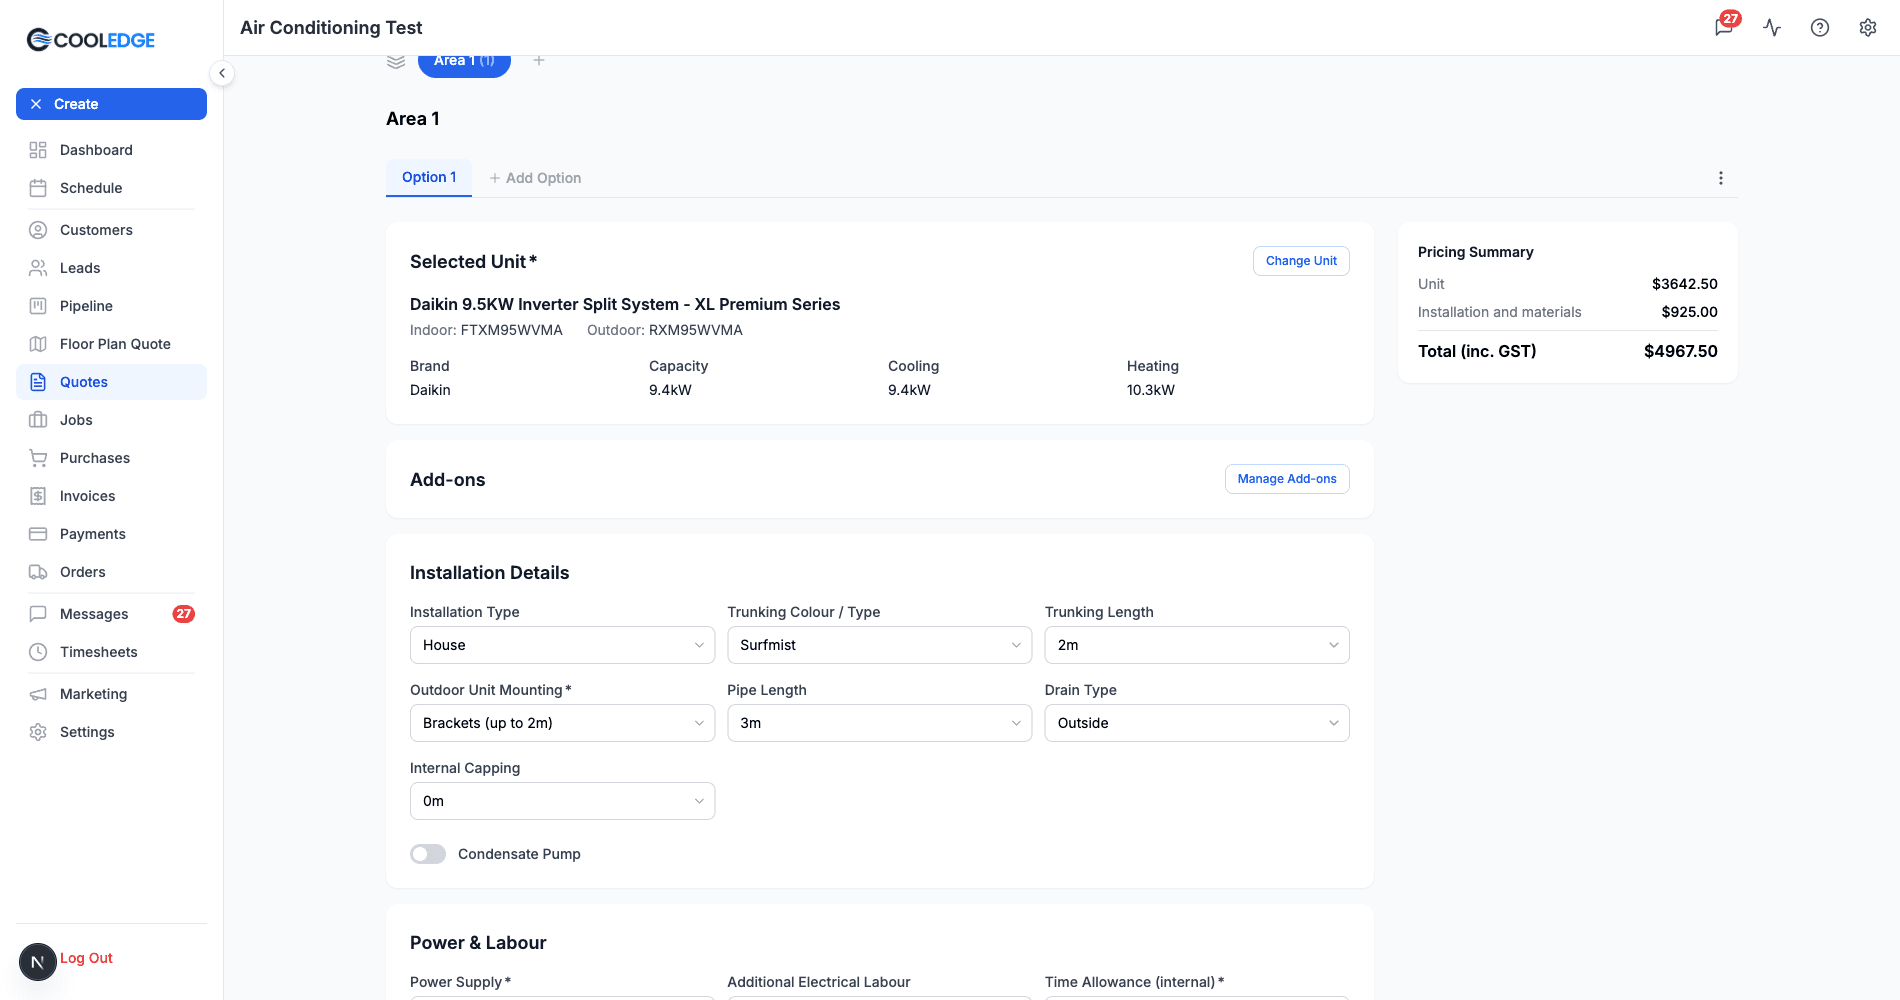
Task: Click the Customers person icon
Action: coord(38,230)
